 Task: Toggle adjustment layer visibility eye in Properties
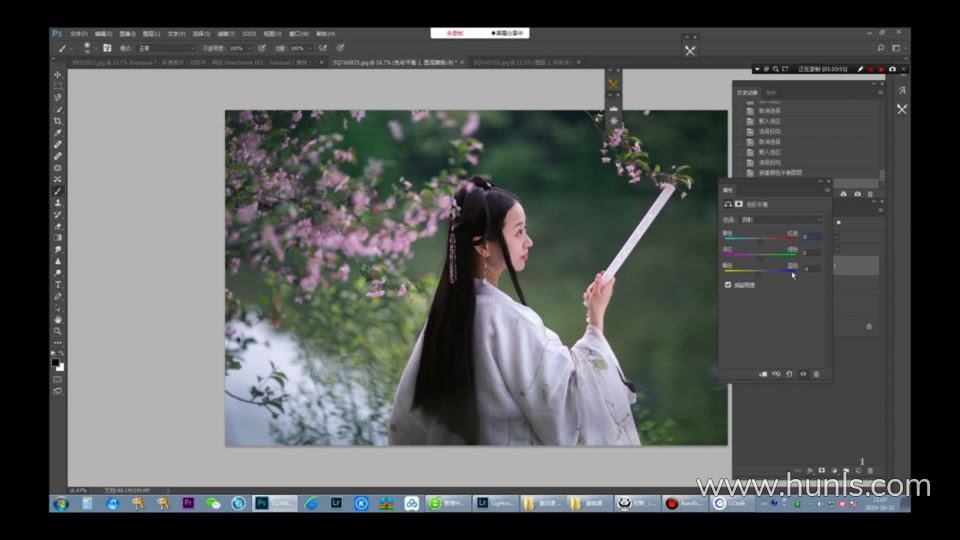(x=803, y=374)
